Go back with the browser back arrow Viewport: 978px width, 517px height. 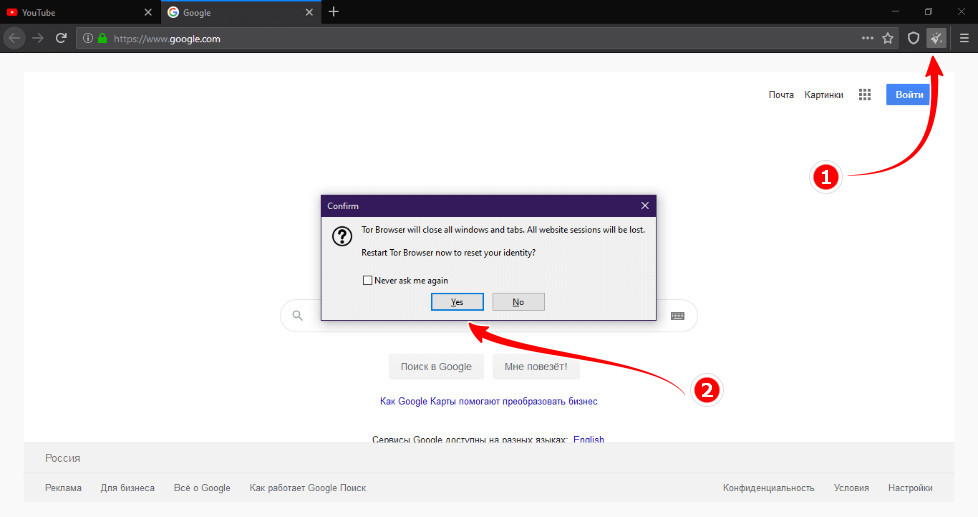pos(14,38)
